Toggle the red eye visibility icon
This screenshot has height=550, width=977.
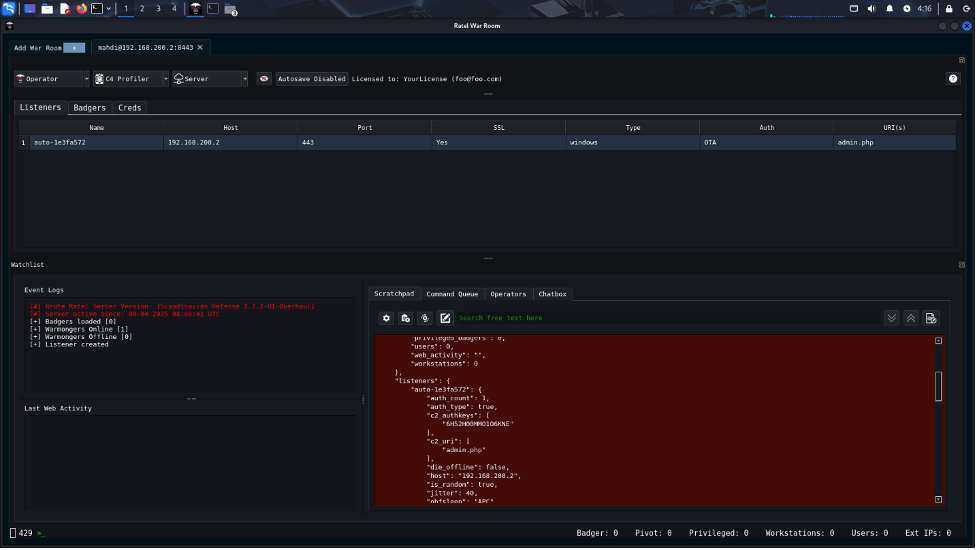(264, 78)
